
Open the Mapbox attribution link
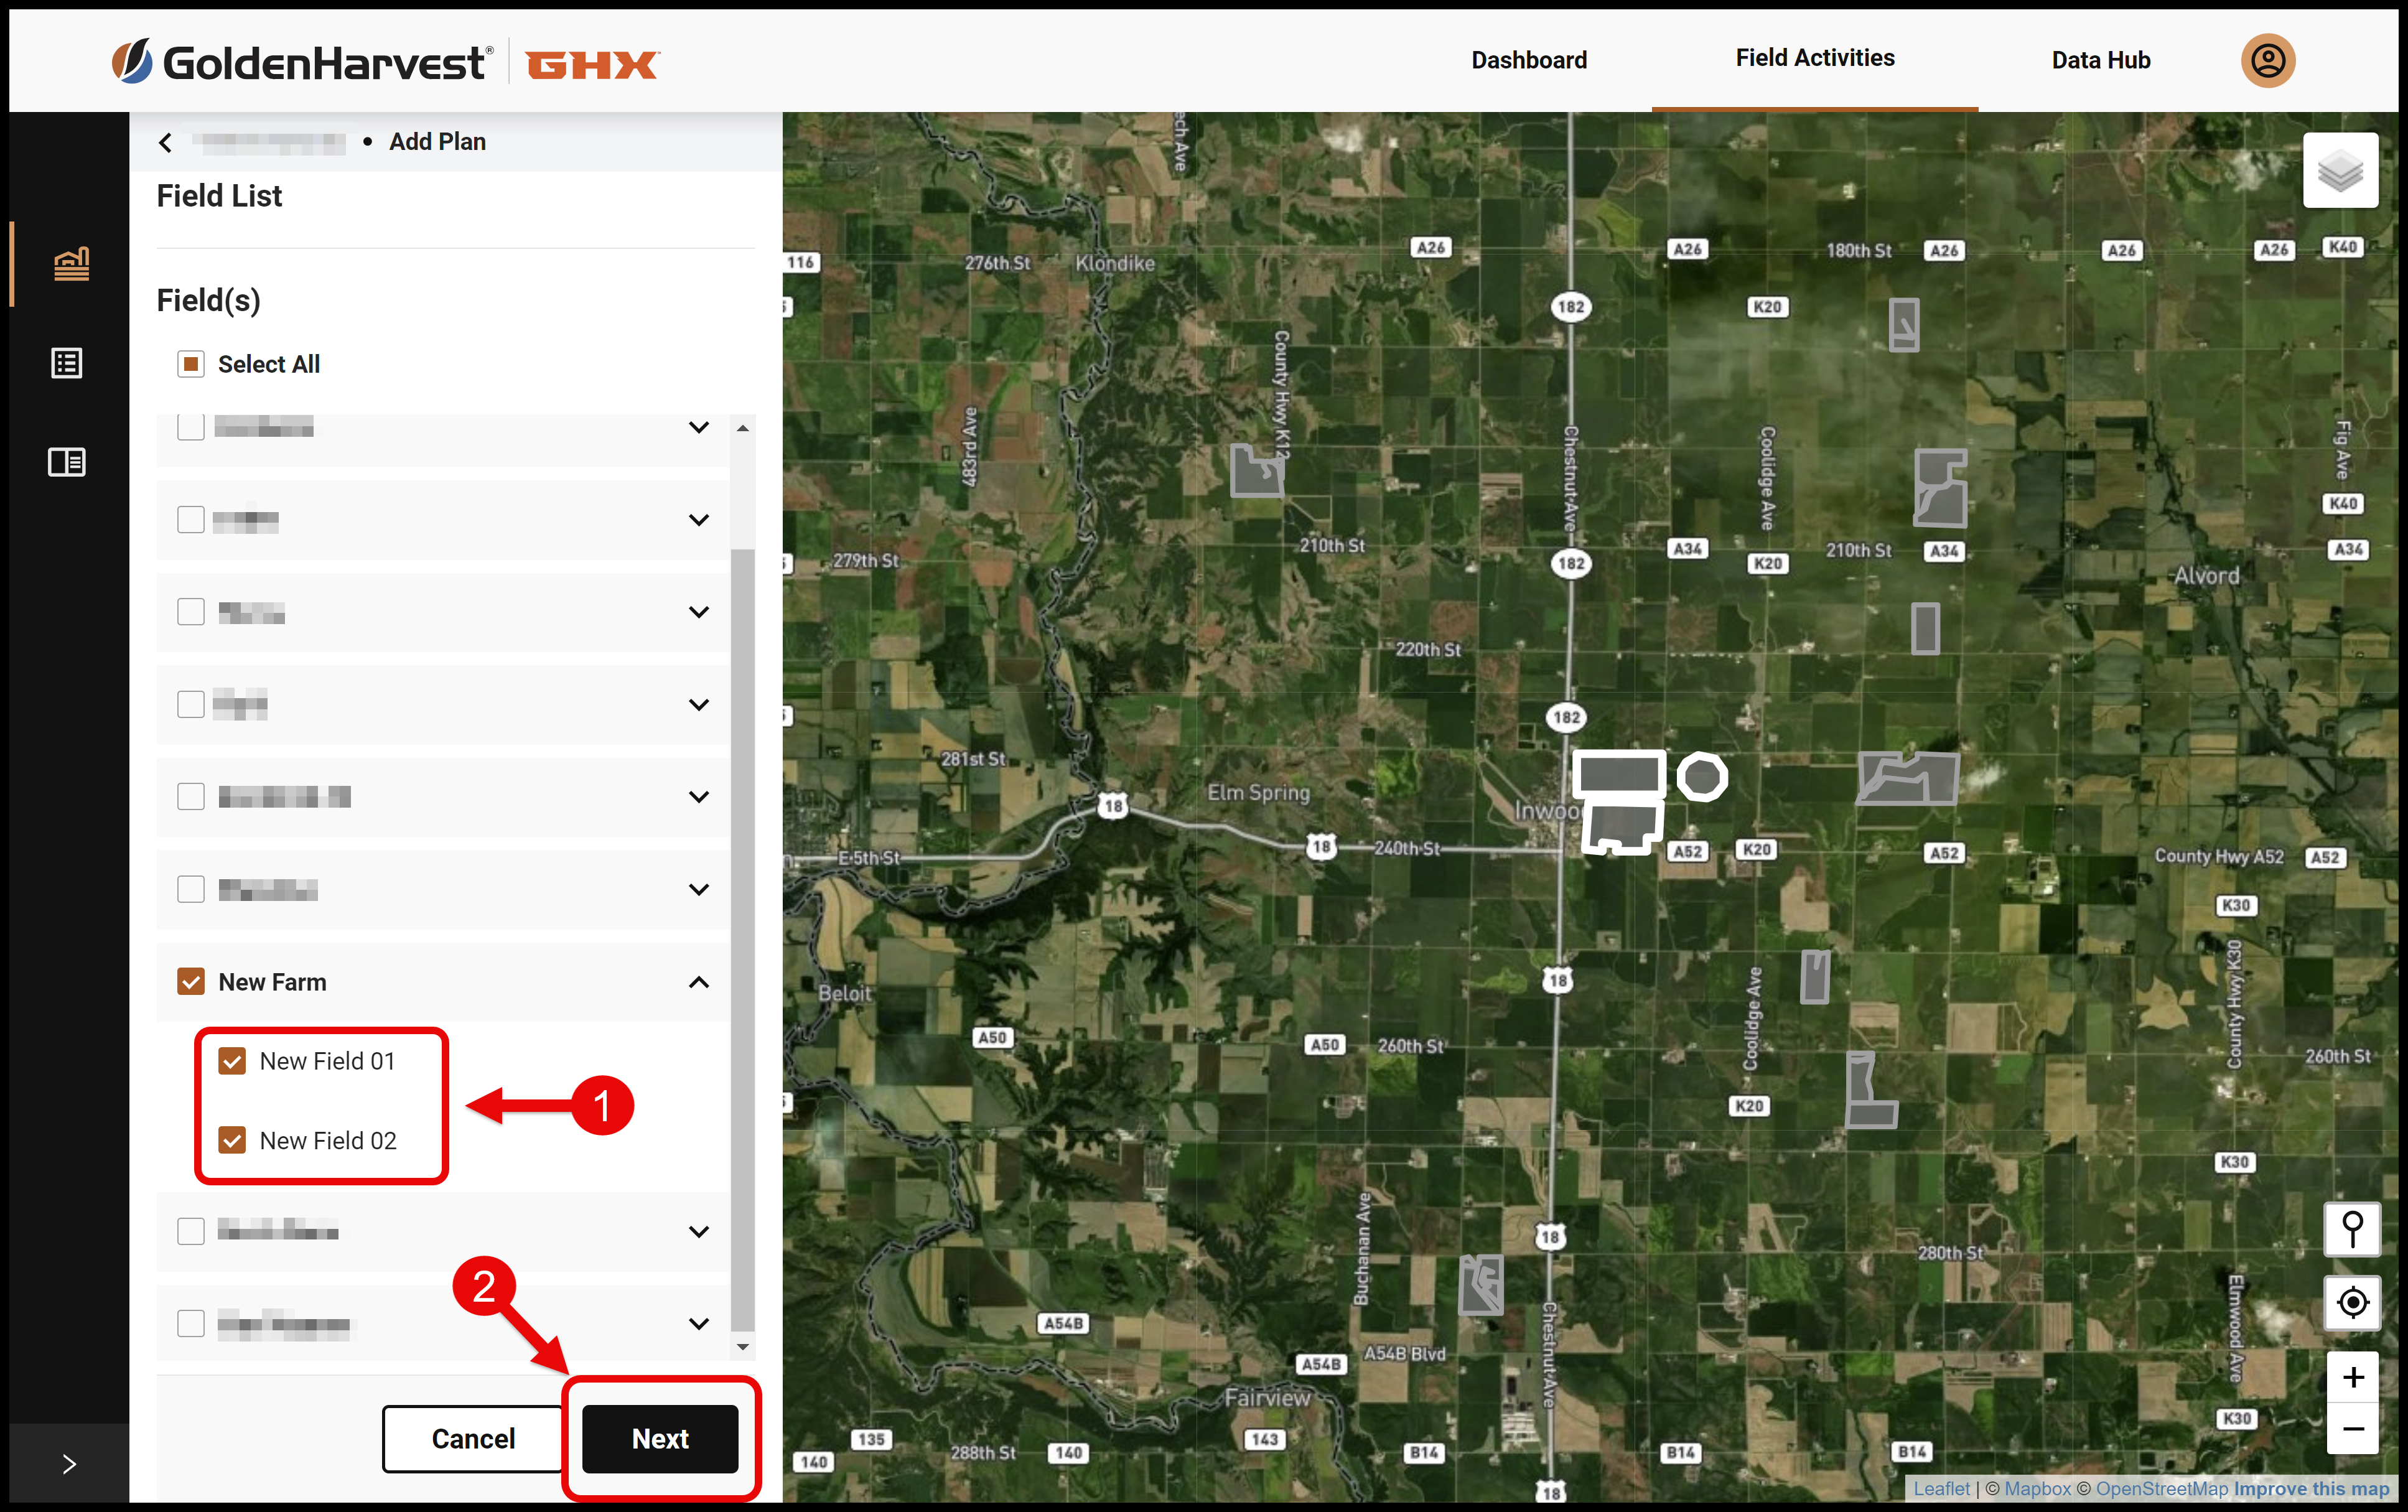(x=2037, y=1489)
